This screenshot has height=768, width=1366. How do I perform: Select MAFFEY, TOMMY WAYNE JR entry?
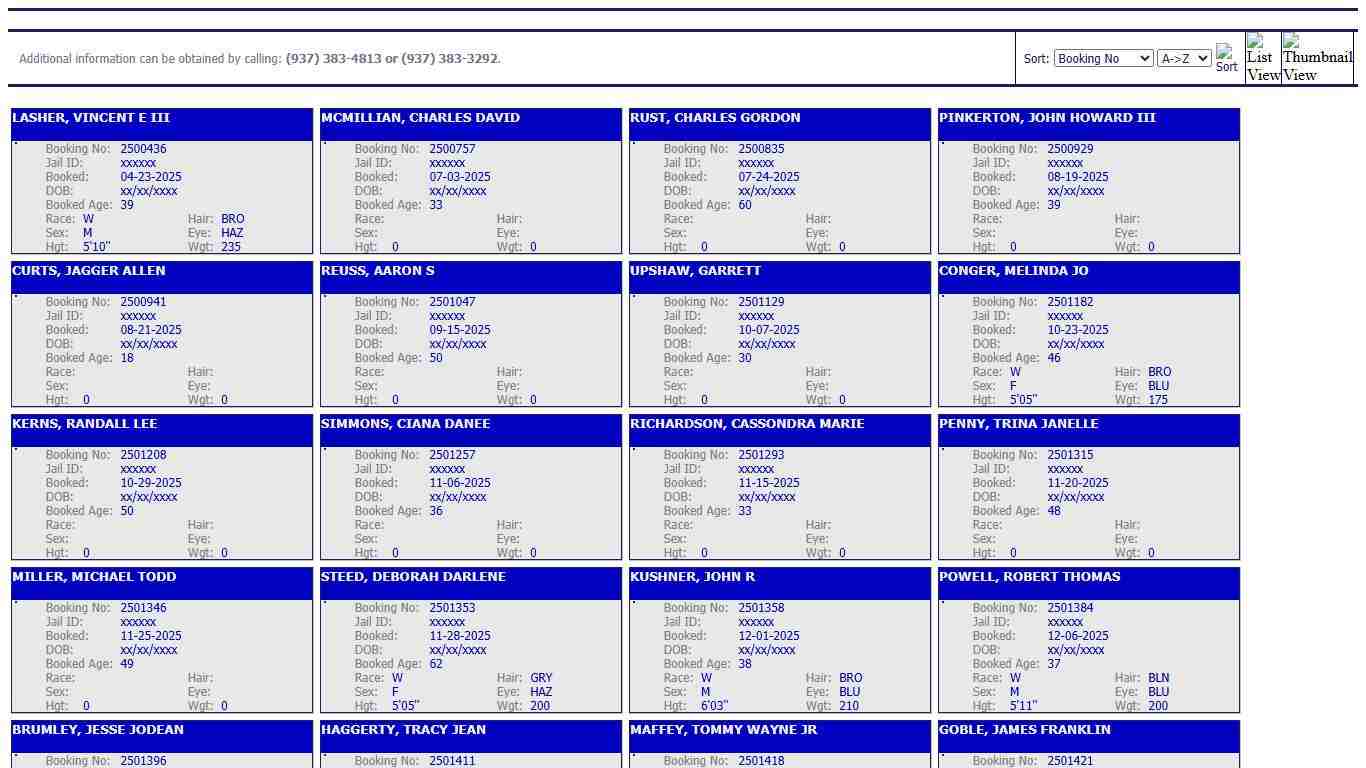click(x=723, y=730)
